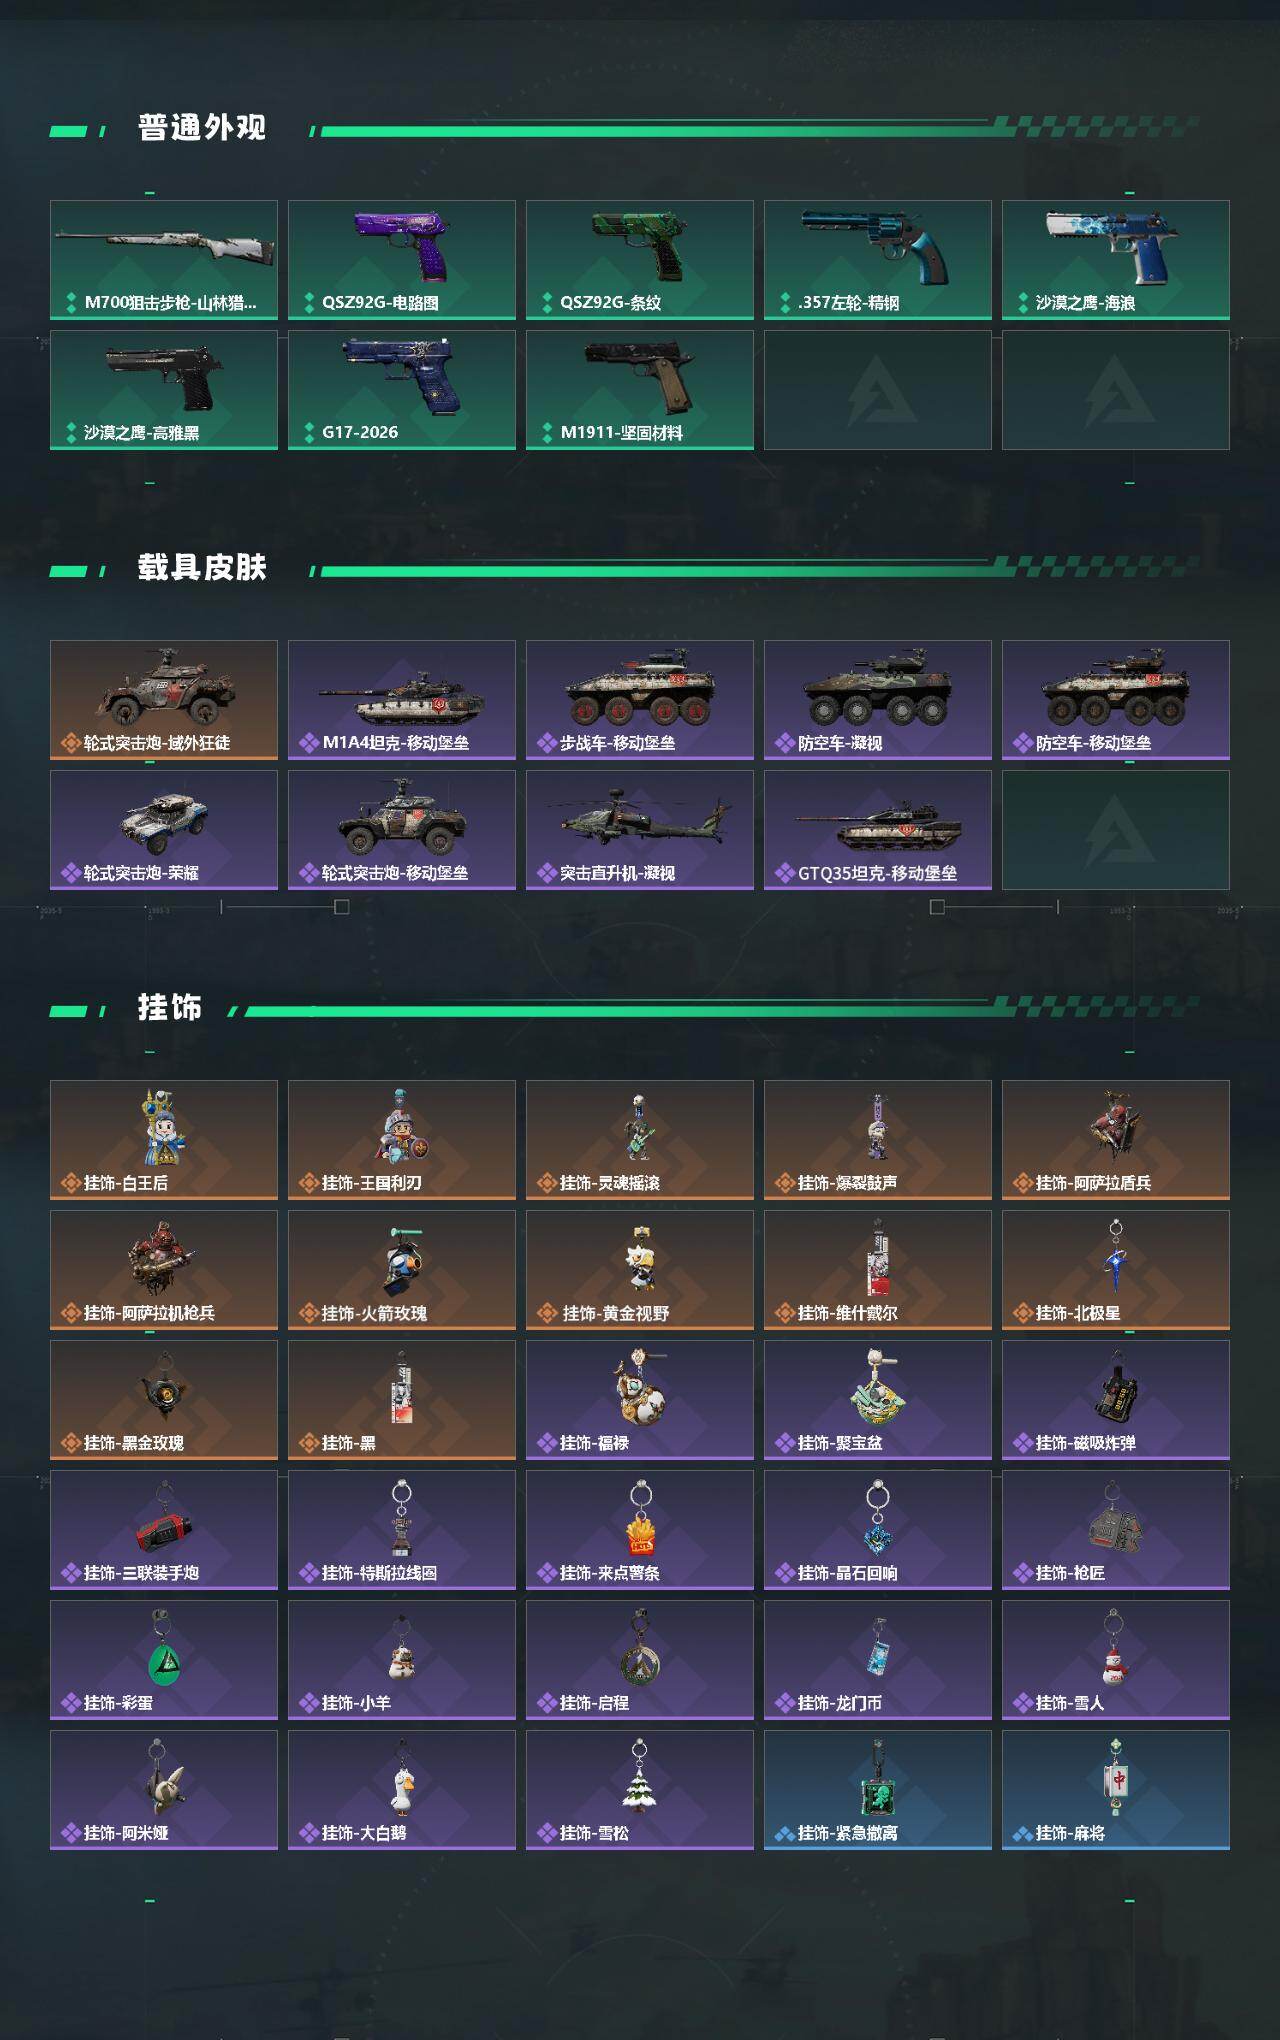Screen dimensions: 1280x2040
Task: Choose the 挂饰-彩蛋 green egg charm
Action: point(164,1660)
